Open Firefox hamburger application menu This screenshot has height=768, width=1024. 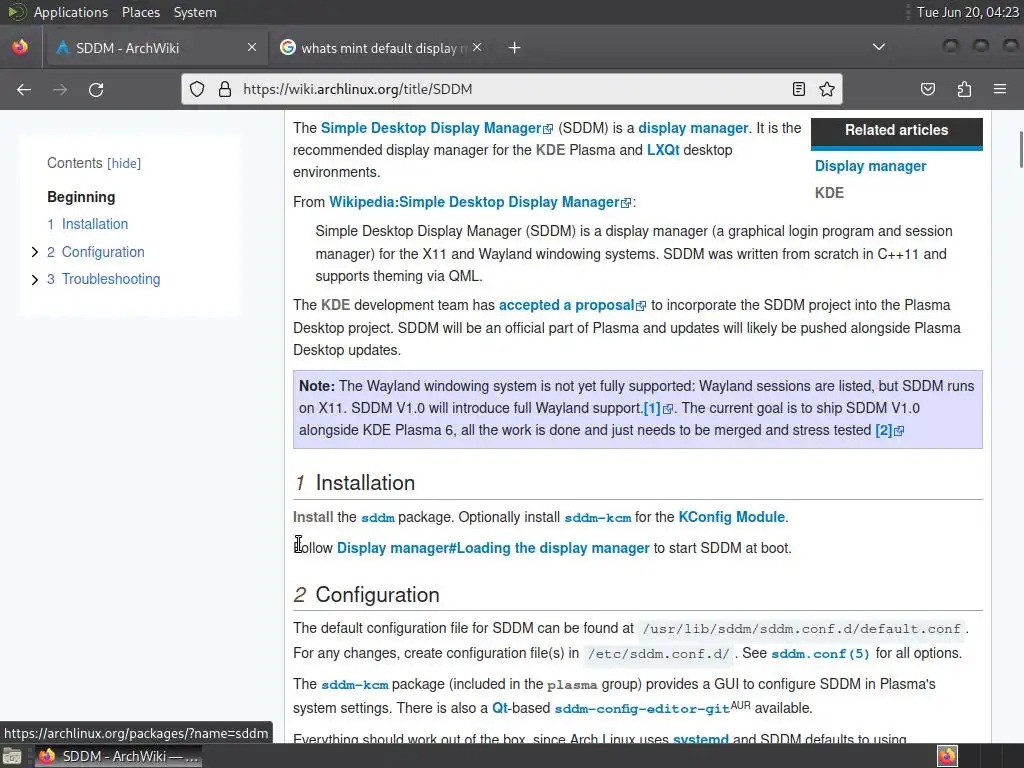coord(1000,89)
